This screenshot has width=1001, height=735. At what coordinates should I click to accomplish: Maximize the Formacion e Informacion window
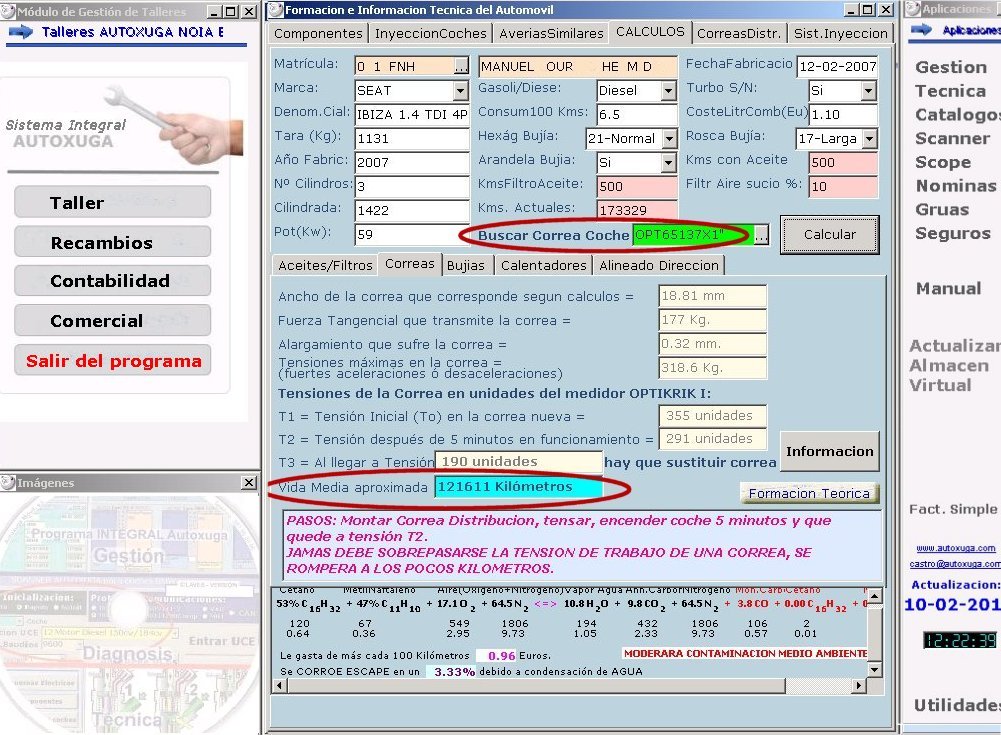click(867, 10)
